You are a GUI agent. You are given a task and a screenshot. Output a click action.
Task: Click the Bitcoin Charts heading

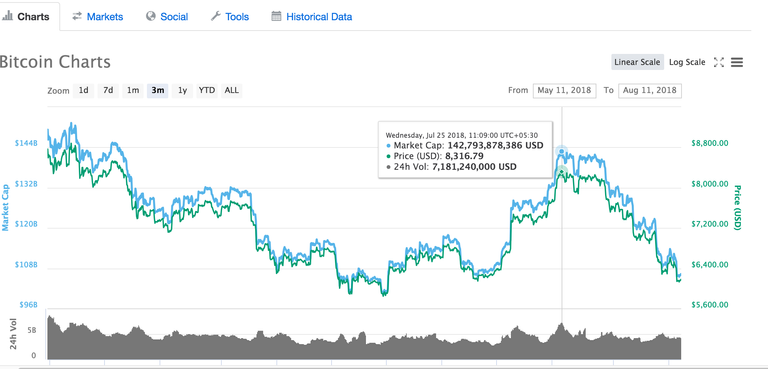click(x=55, y=62)
